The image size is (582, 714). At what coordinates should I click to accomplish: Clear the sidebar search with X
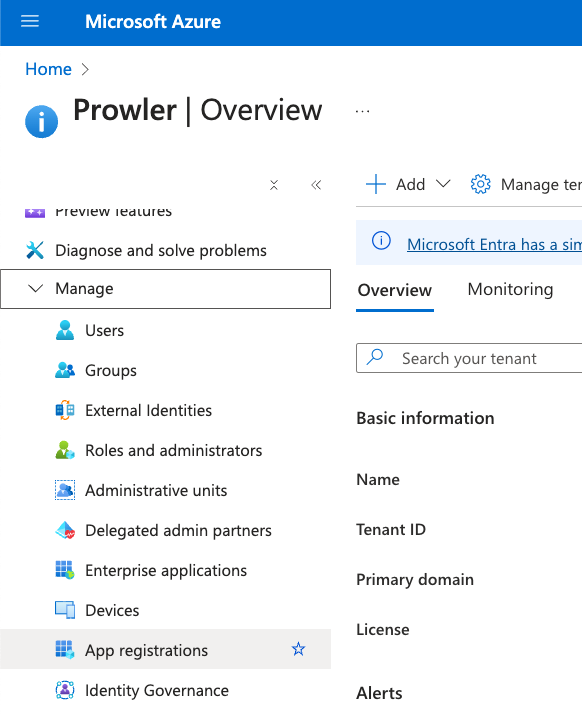click(x=274, y=185)
